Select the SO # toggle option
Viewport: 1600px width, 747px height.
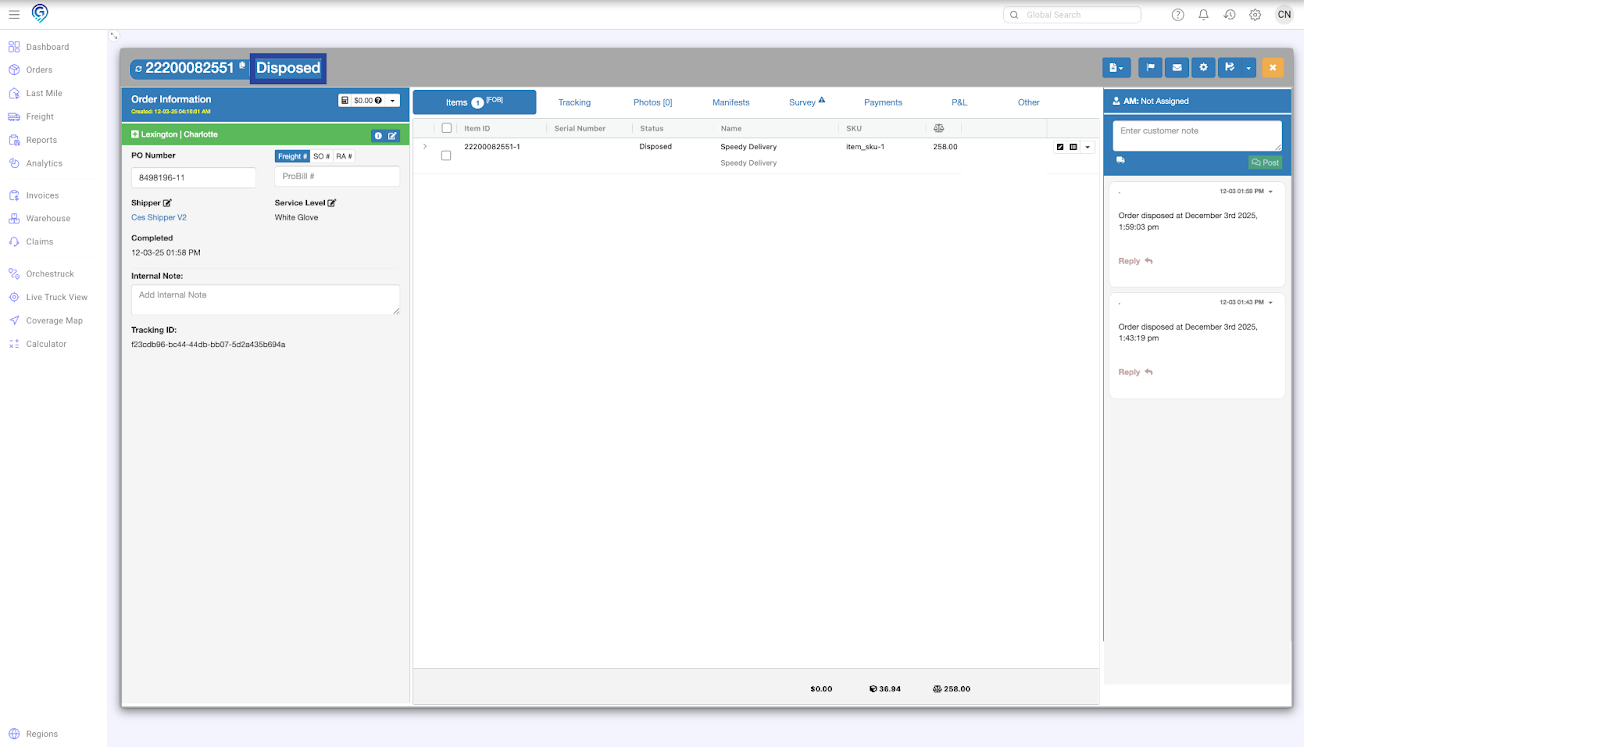click(x=321, y=156)
